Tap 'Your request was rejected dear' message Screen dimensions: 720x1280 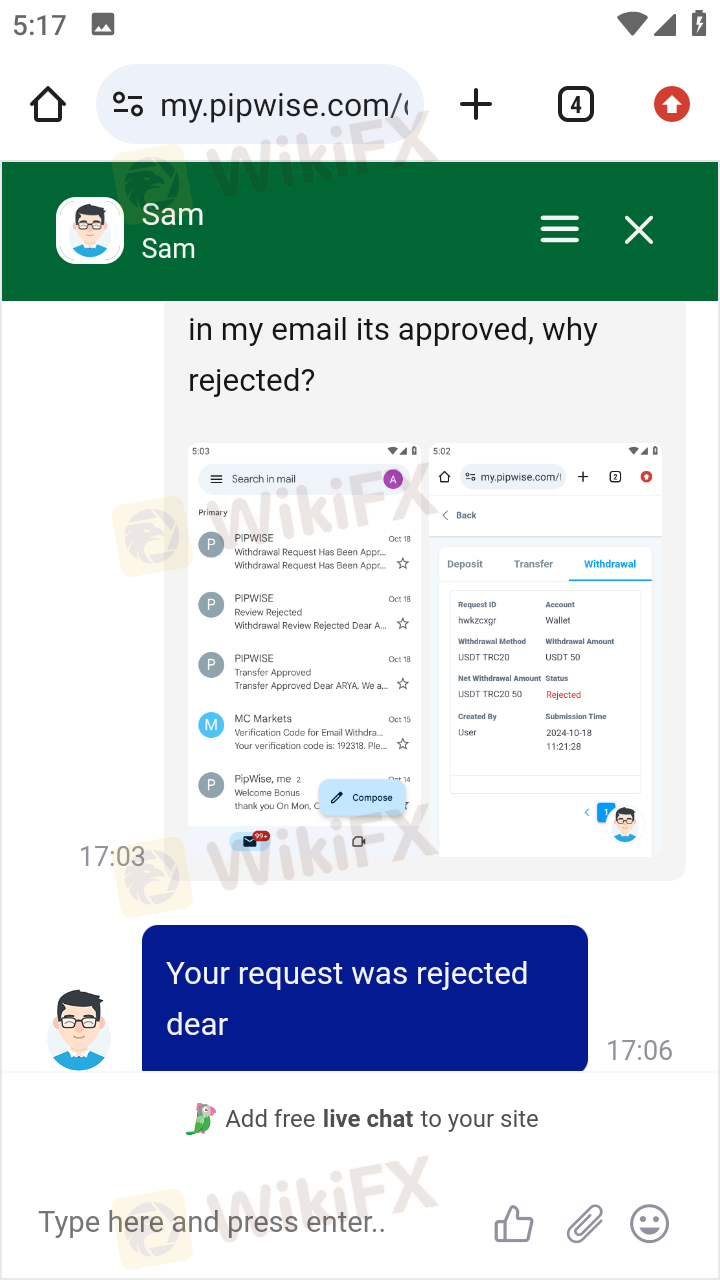(x=365, y=998)
